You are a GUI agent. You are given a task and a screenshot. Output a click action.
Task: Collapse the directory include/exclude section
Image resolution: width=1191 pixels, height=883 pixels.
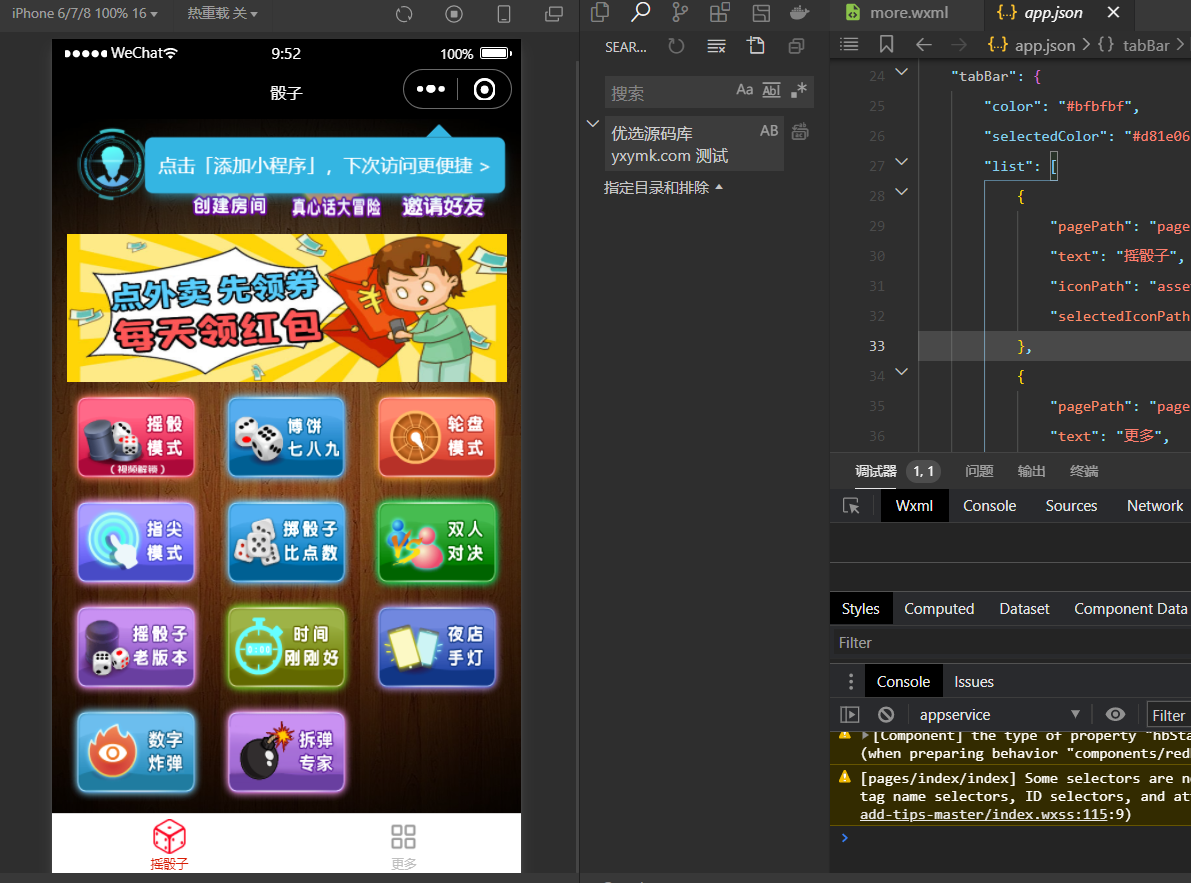[663, 188]
